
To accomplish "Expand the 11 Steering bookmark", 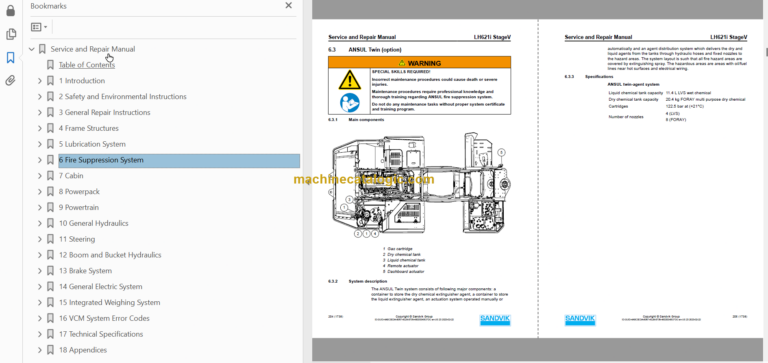I will tap(40, 239).
